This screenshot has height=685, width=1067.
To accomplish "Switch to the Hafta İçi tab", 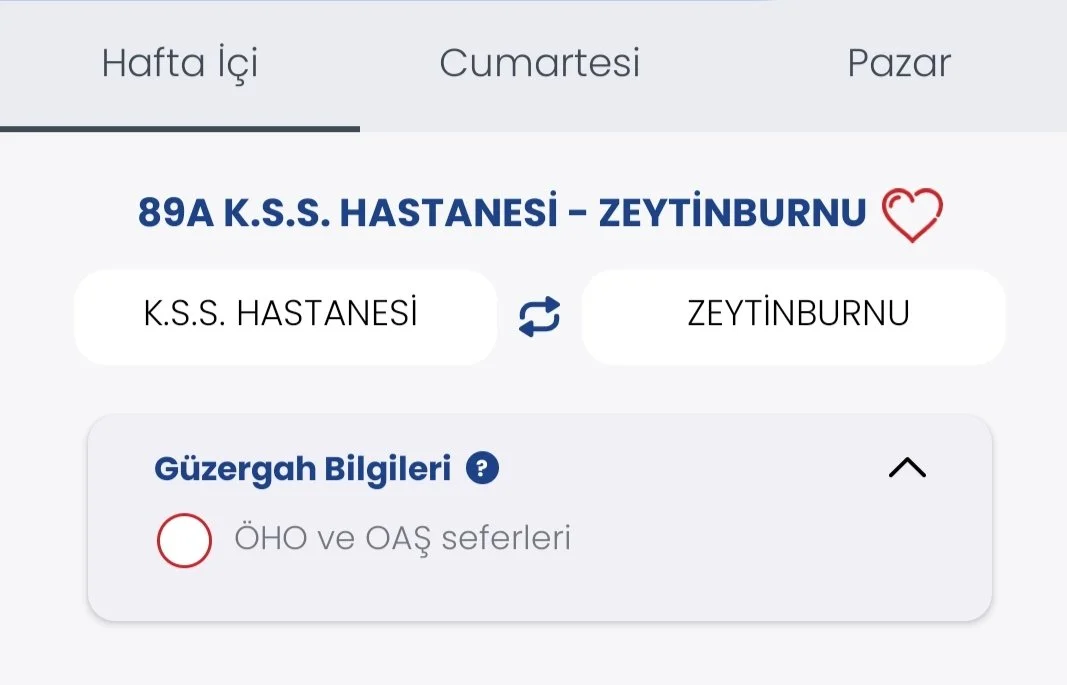I will click(x=180, y=64).
